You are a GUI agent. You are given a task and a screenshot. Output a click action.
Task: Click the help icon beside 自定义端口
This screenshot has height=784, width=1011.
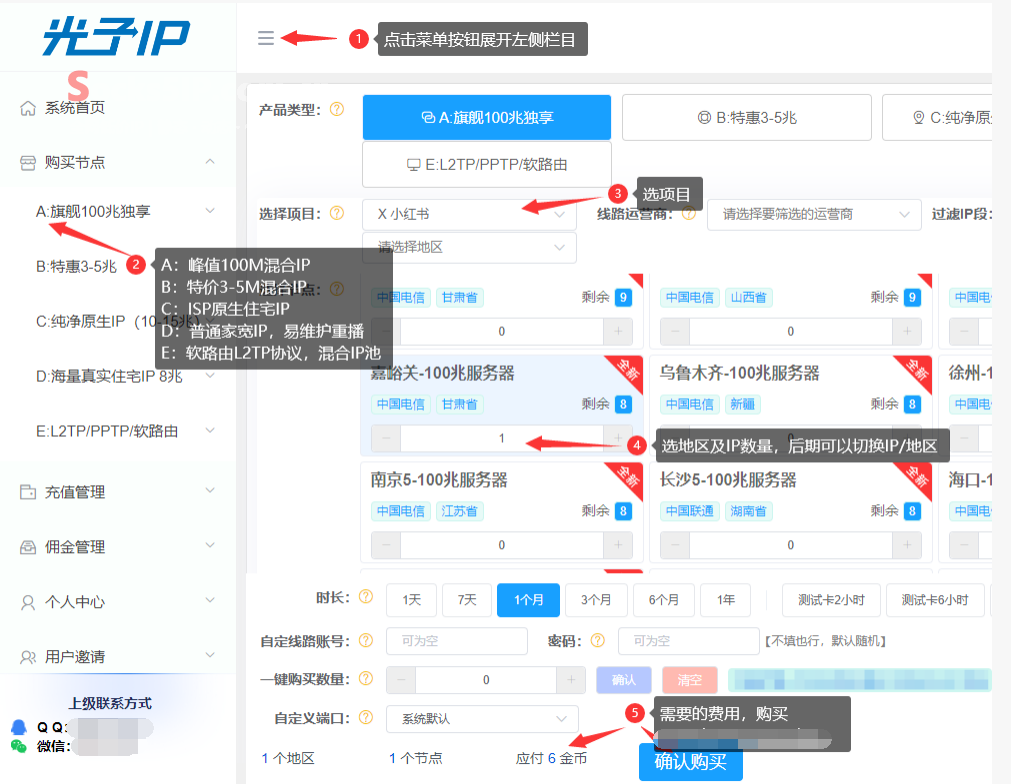pyautogui.click(x=366, y=718)
